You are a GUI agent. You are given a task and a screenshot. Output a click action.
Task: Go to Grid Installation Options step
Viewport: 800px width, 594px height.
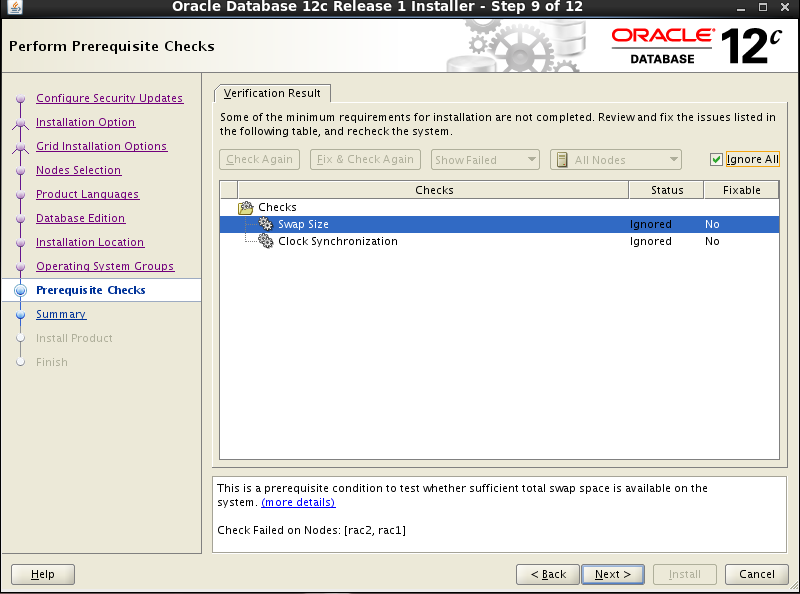pos(102,146)
